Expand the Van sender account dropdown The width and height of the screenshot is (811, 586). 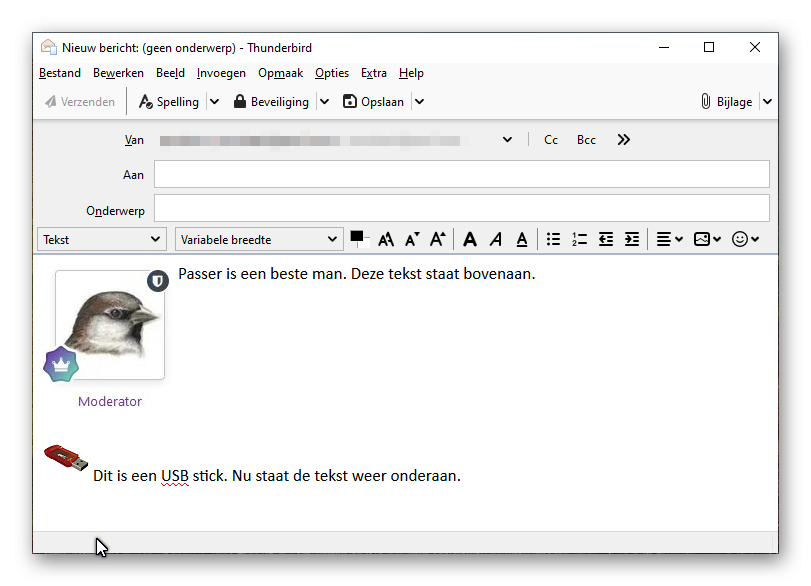[x=507, y=140]
